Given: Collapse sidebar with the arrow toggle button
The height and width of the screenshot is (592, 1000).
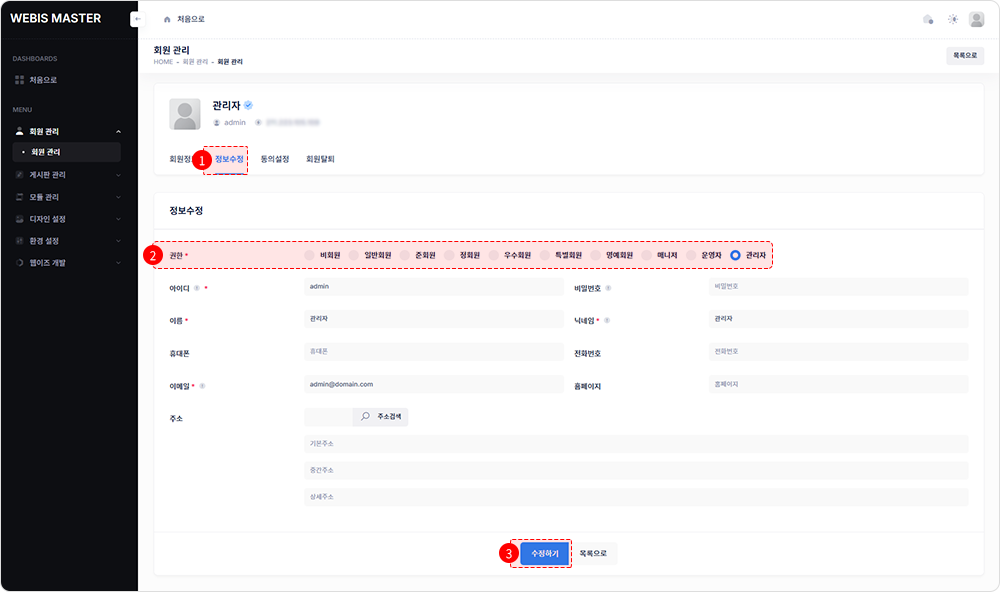Looking at the screenshot, I should pyautogui.click(x=137, y=19).
